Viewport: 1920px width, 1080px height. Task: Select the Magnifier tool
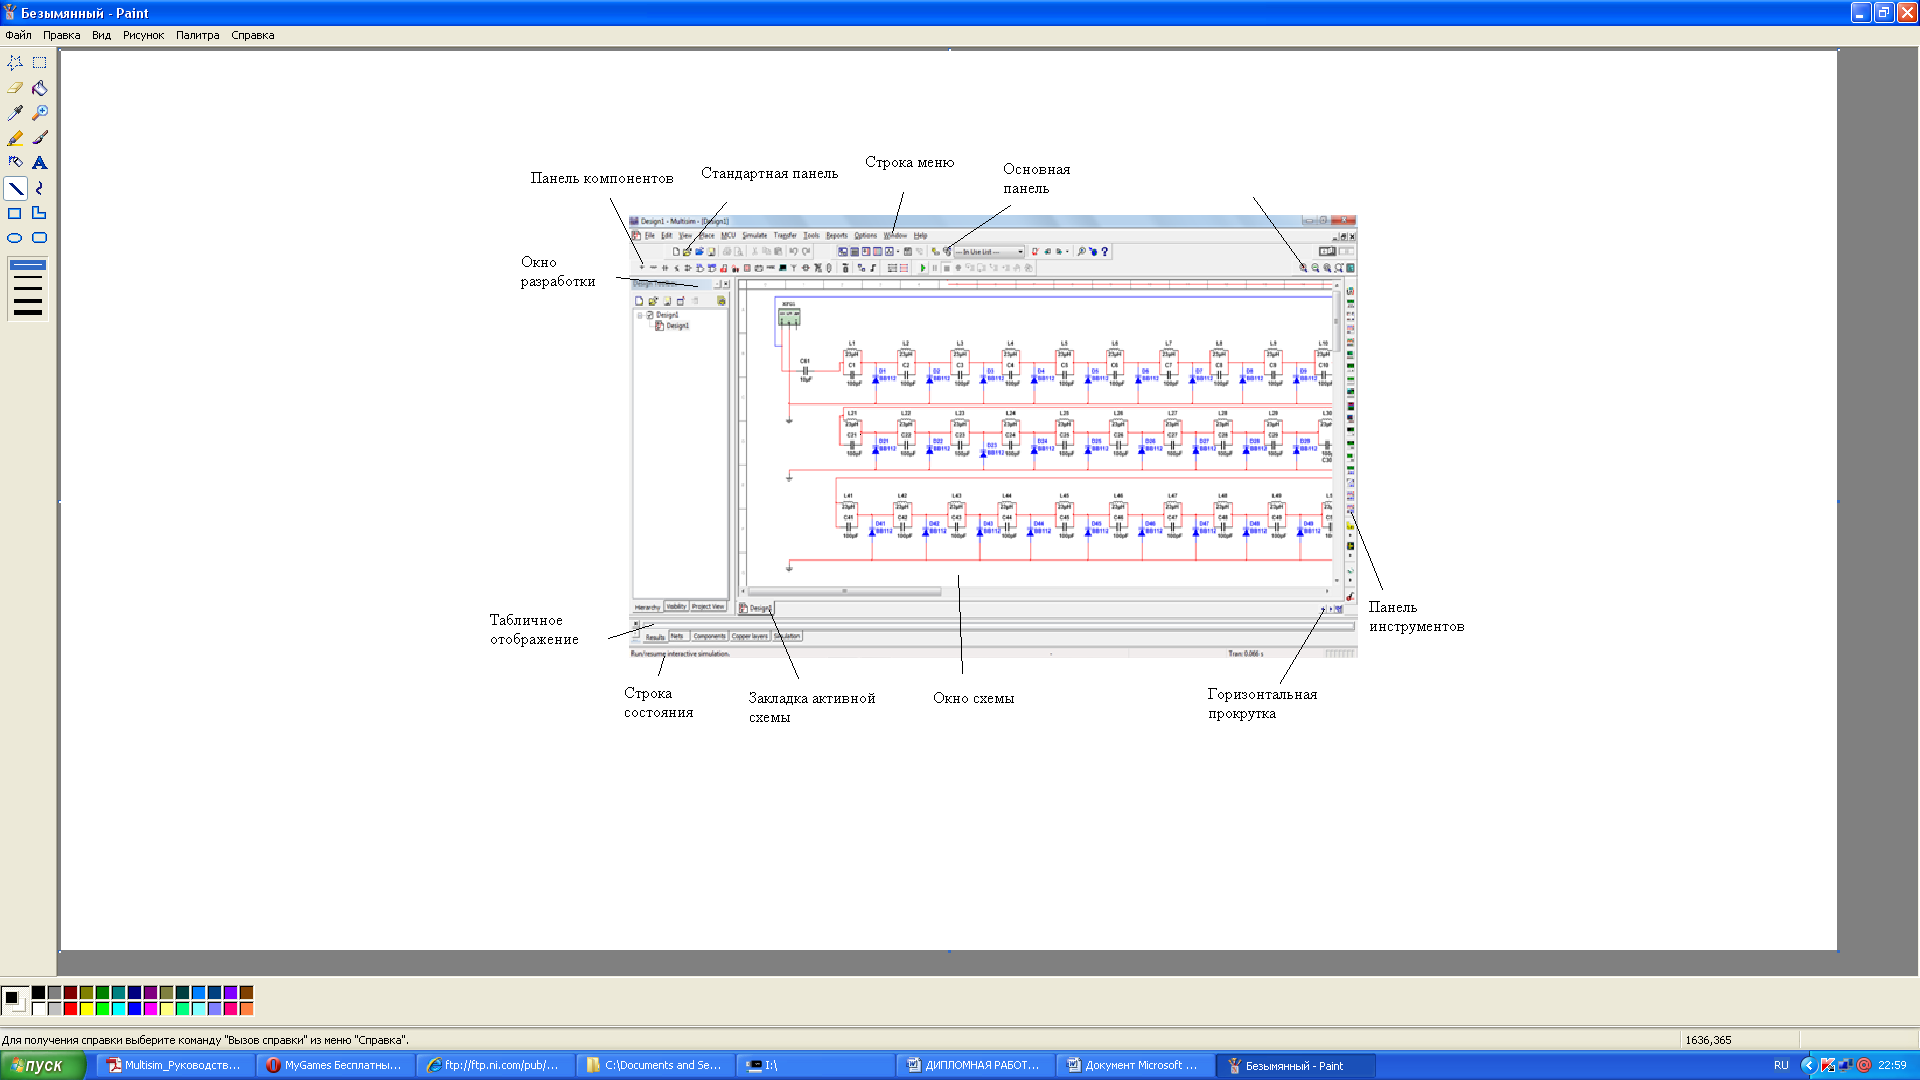(x=40, y=113)
